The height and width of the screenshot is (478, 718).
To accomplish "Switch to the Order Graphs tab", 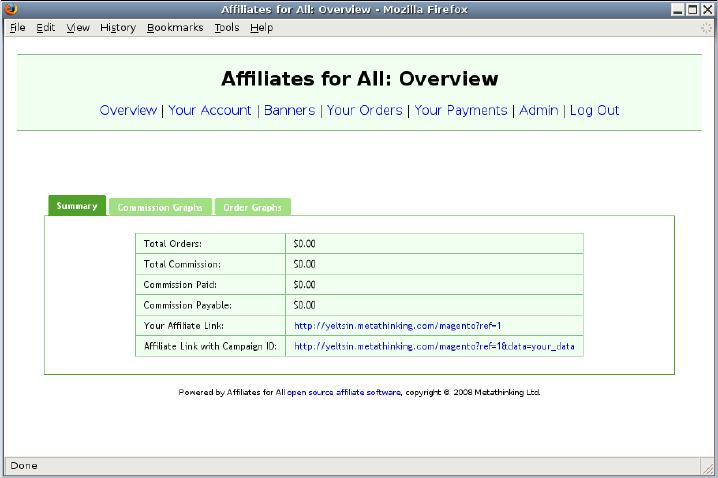I will coord(252,207).
